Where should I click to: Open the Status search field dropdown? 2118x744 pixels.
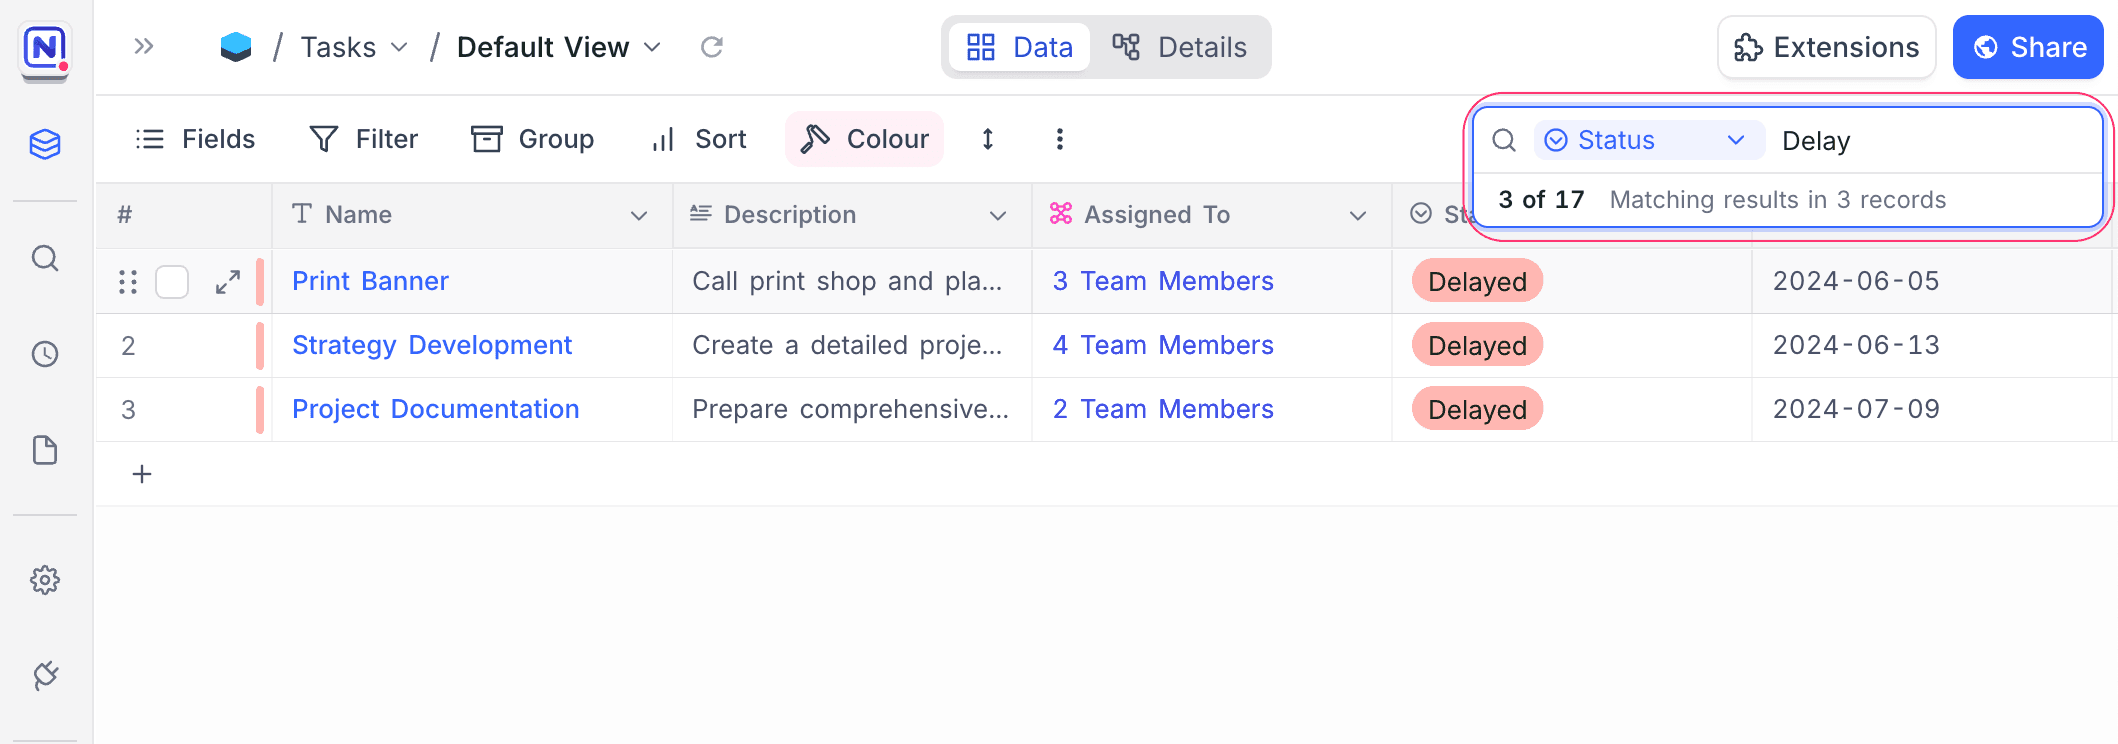[x=1648, y=140]
